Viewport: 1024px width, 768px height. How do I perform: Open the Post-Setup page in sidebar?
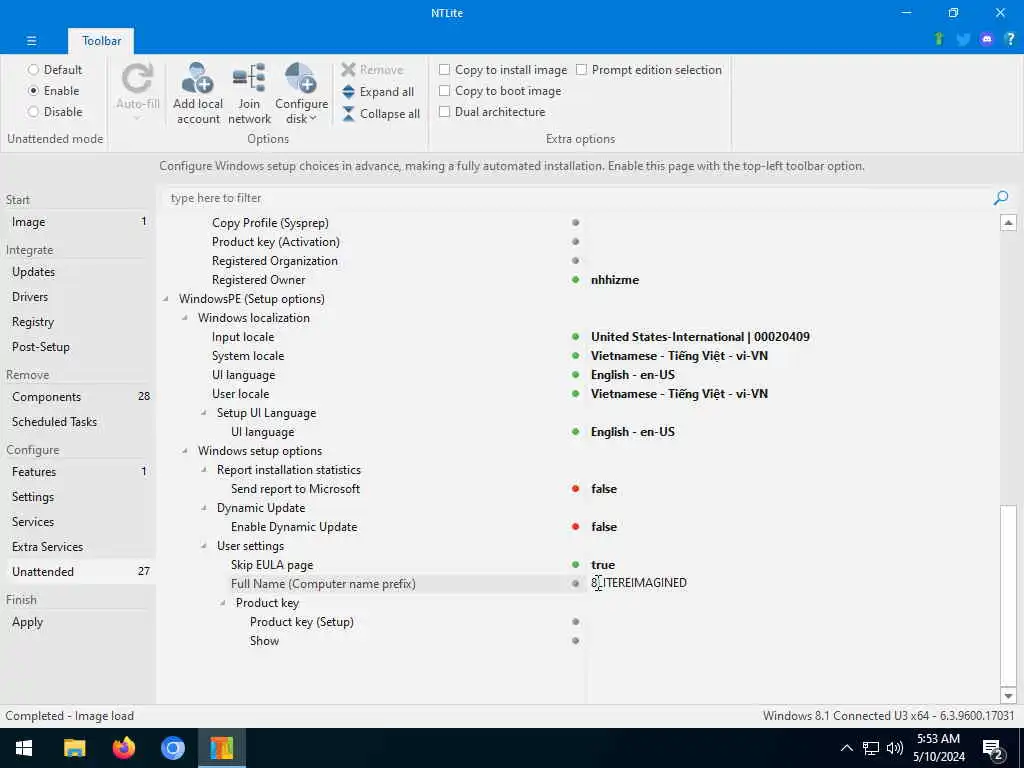click(x=78, y=347)
